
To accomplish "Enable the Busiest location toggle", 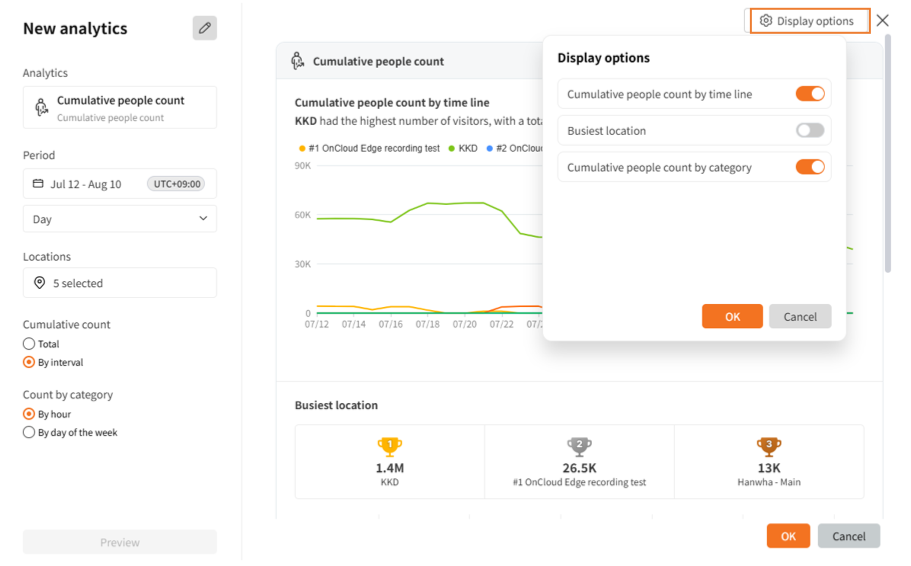I will tap(809, 131).
